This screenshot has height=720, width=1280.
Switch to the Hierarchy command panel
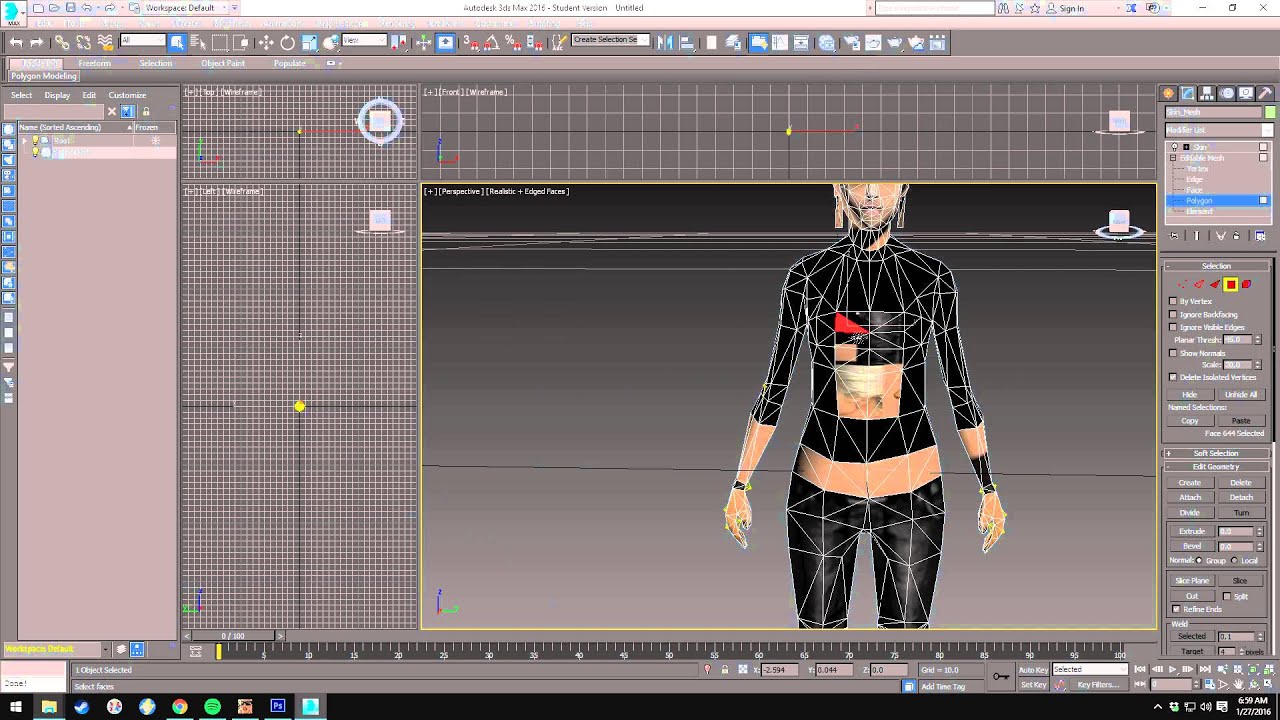[x=1207, y=93]
